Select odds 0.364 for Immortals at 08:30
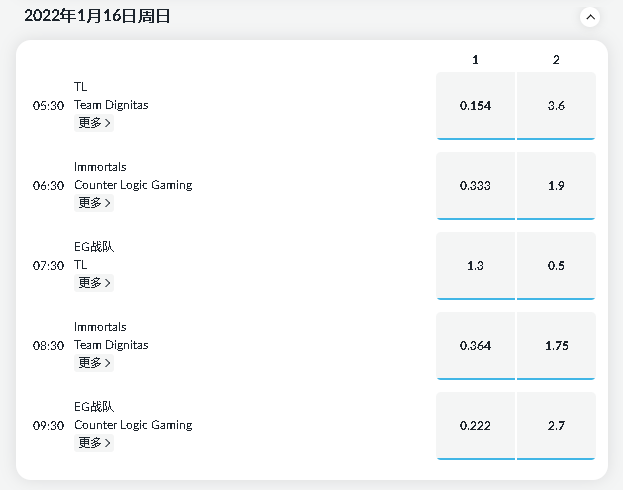This screenshot has height=490, width=623. point(475,346)
